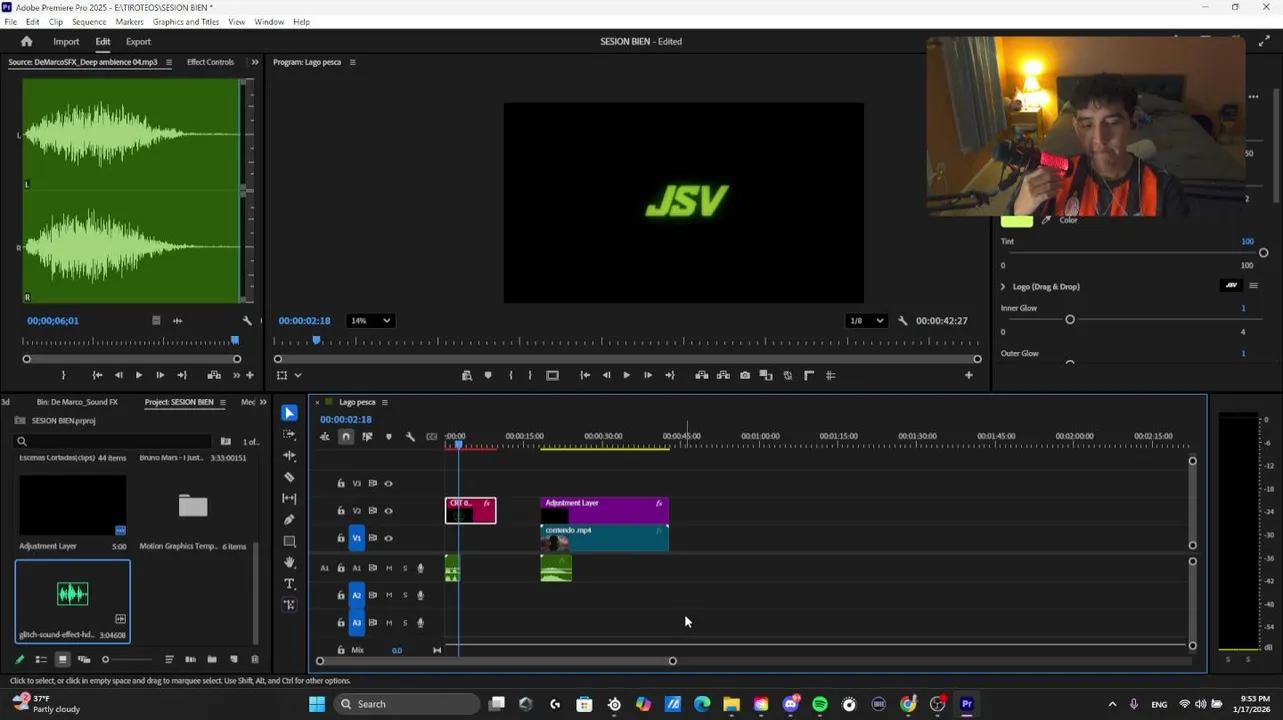Switch to the Effect Controls tab

coord(210,62)
